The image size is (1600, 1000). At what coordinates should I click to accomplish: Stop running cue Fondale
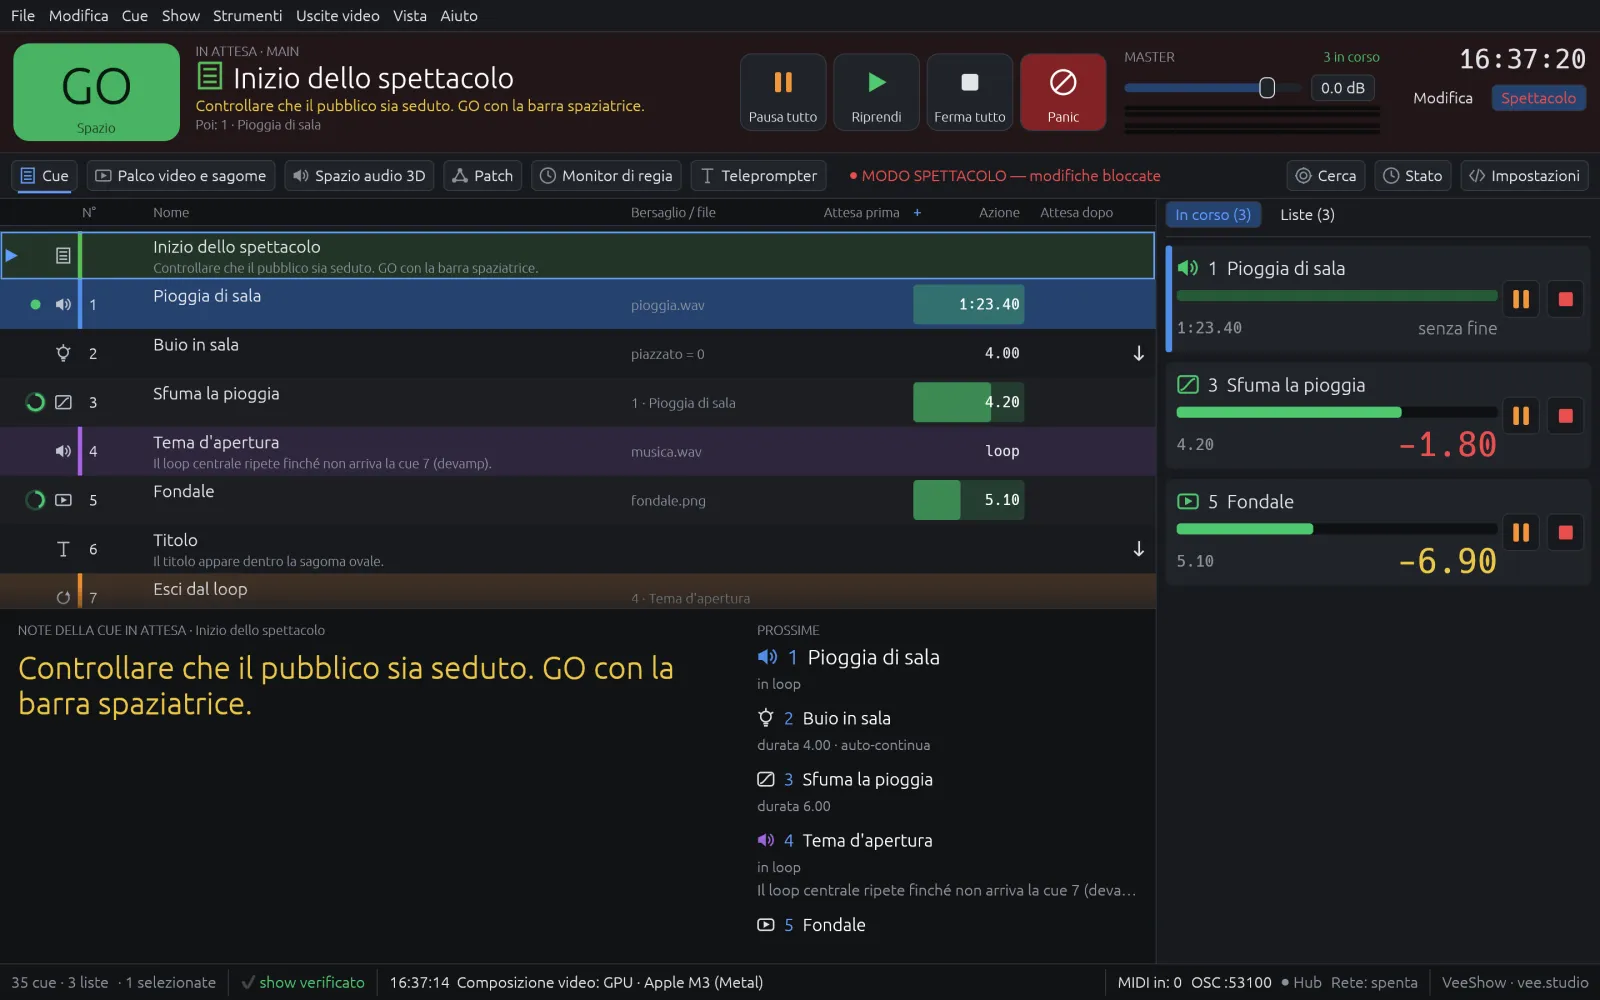coord(1566,533)
